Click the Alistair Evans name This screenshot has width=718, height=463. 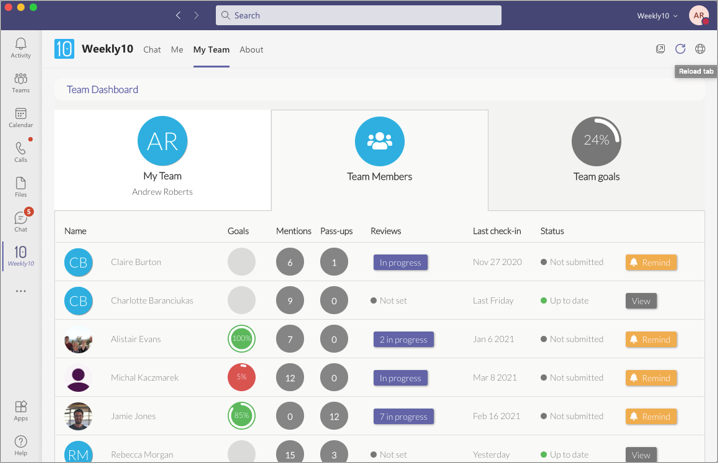[x=136, y=339]
